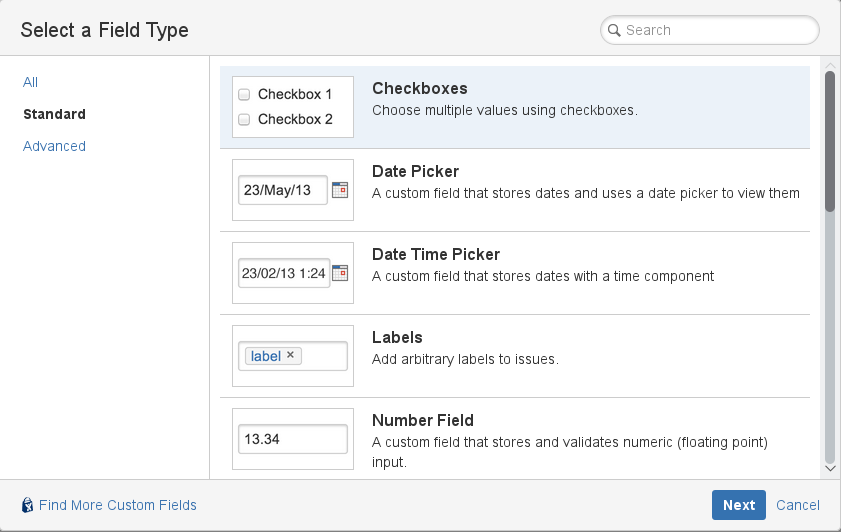Click the calendar icon in Date Time Picker preview

[x=340, y=272]
